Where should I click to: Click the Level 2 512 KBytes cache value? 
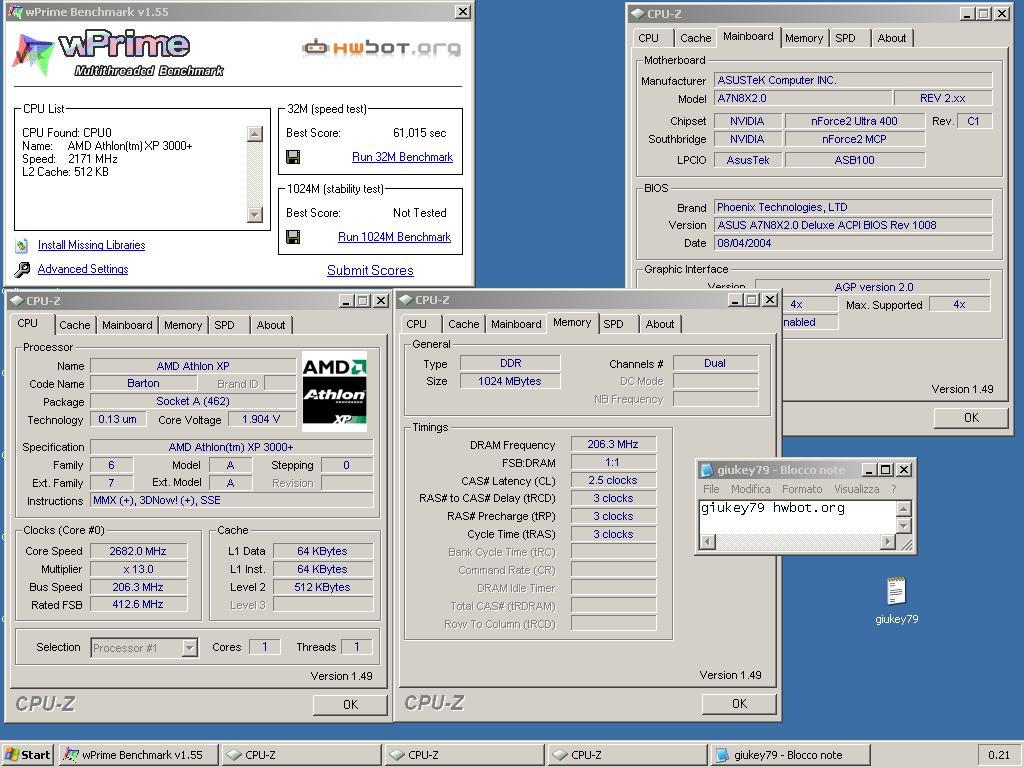[x=323, y=587]
